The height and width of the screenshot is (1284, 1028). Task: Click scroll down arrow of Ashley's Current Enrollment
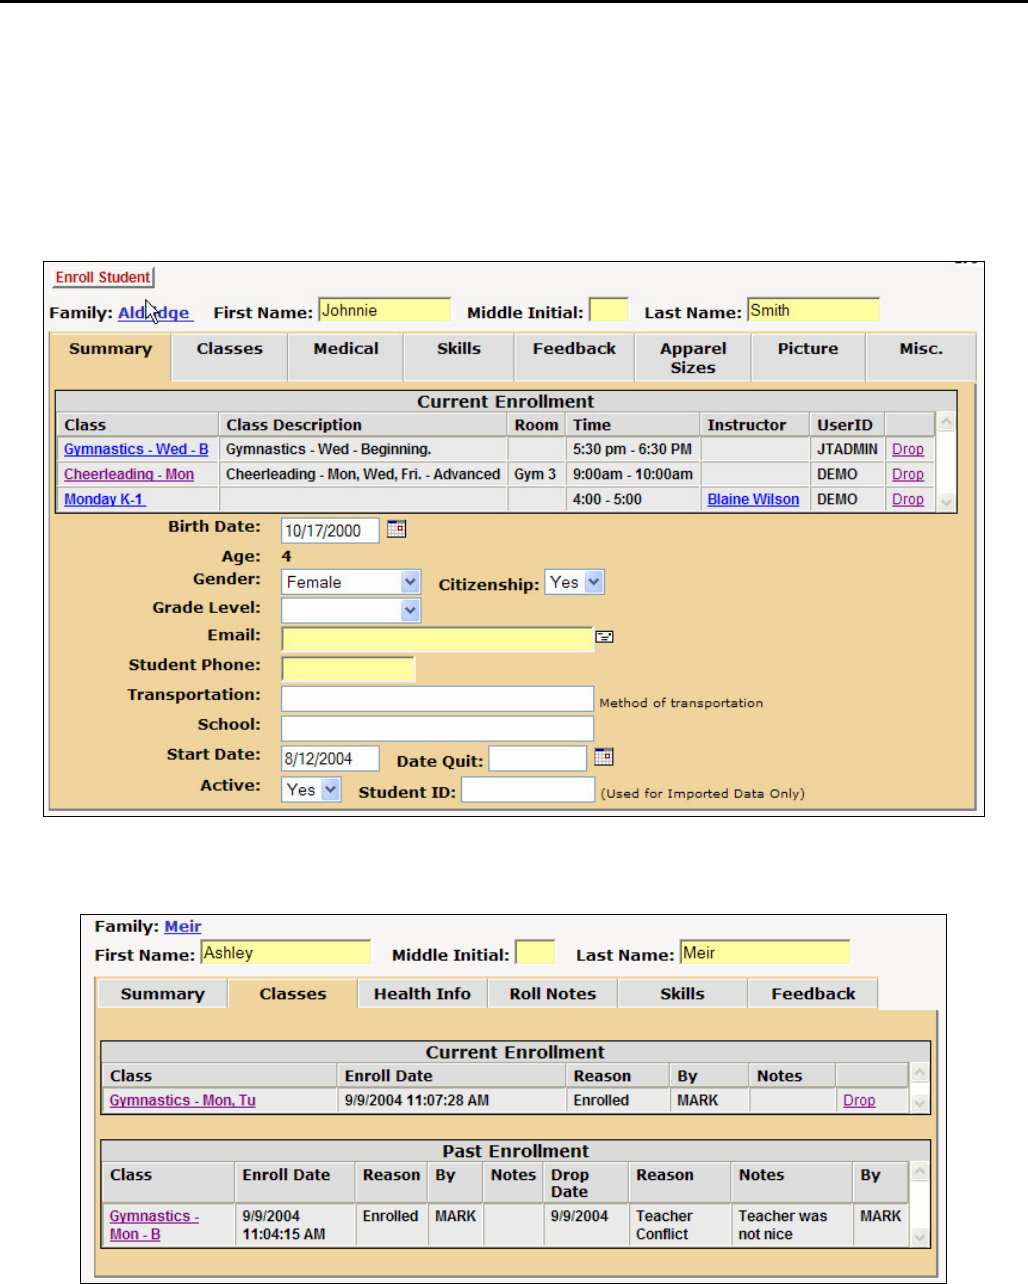pos(920,1104)
